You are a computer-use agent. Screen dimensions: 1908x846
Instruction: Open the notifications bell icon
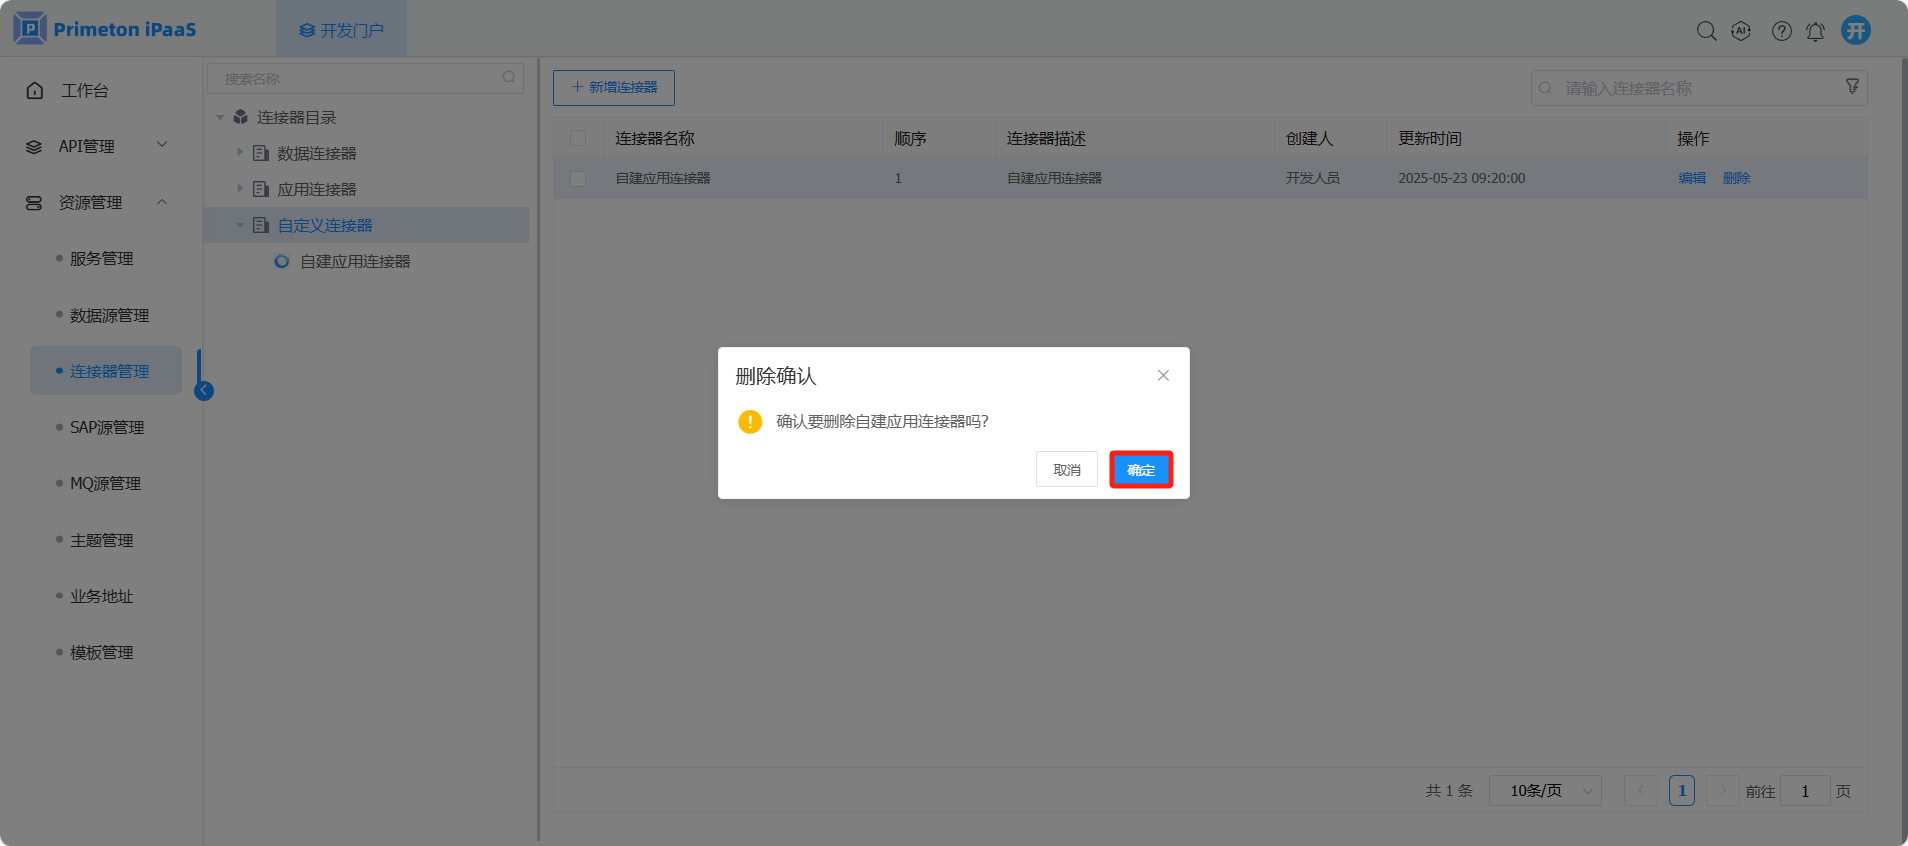1815,31
